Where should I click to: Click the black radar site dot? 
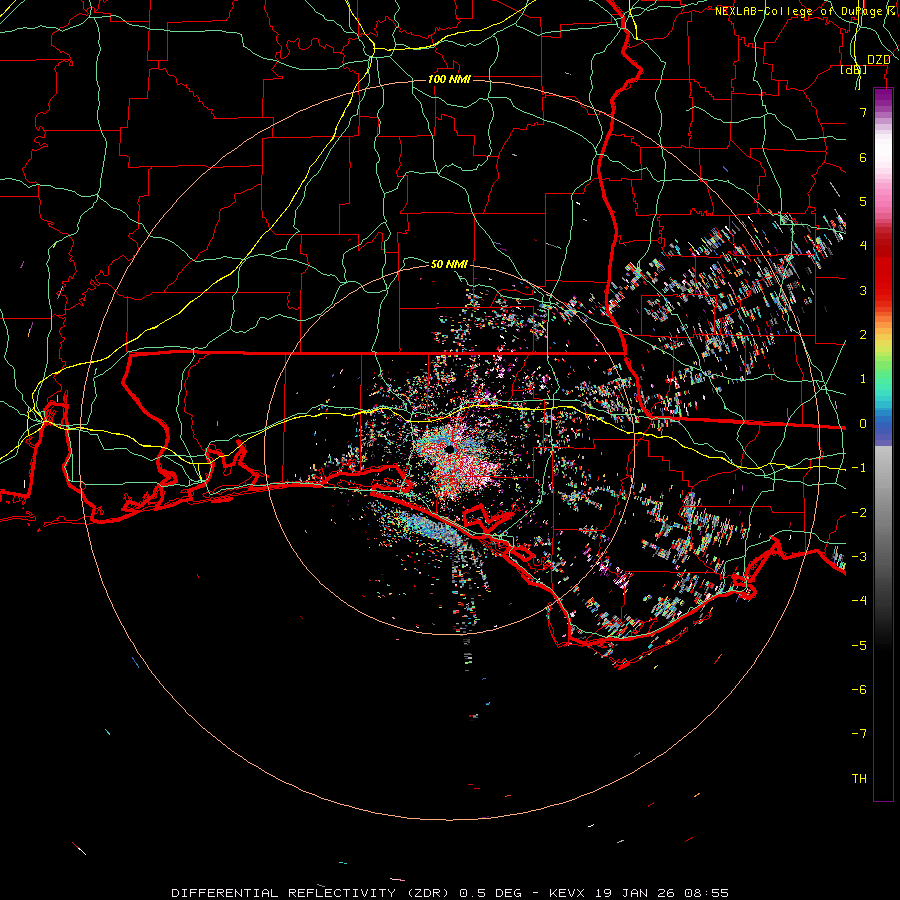pyautogui.click(x=449, y=449)
